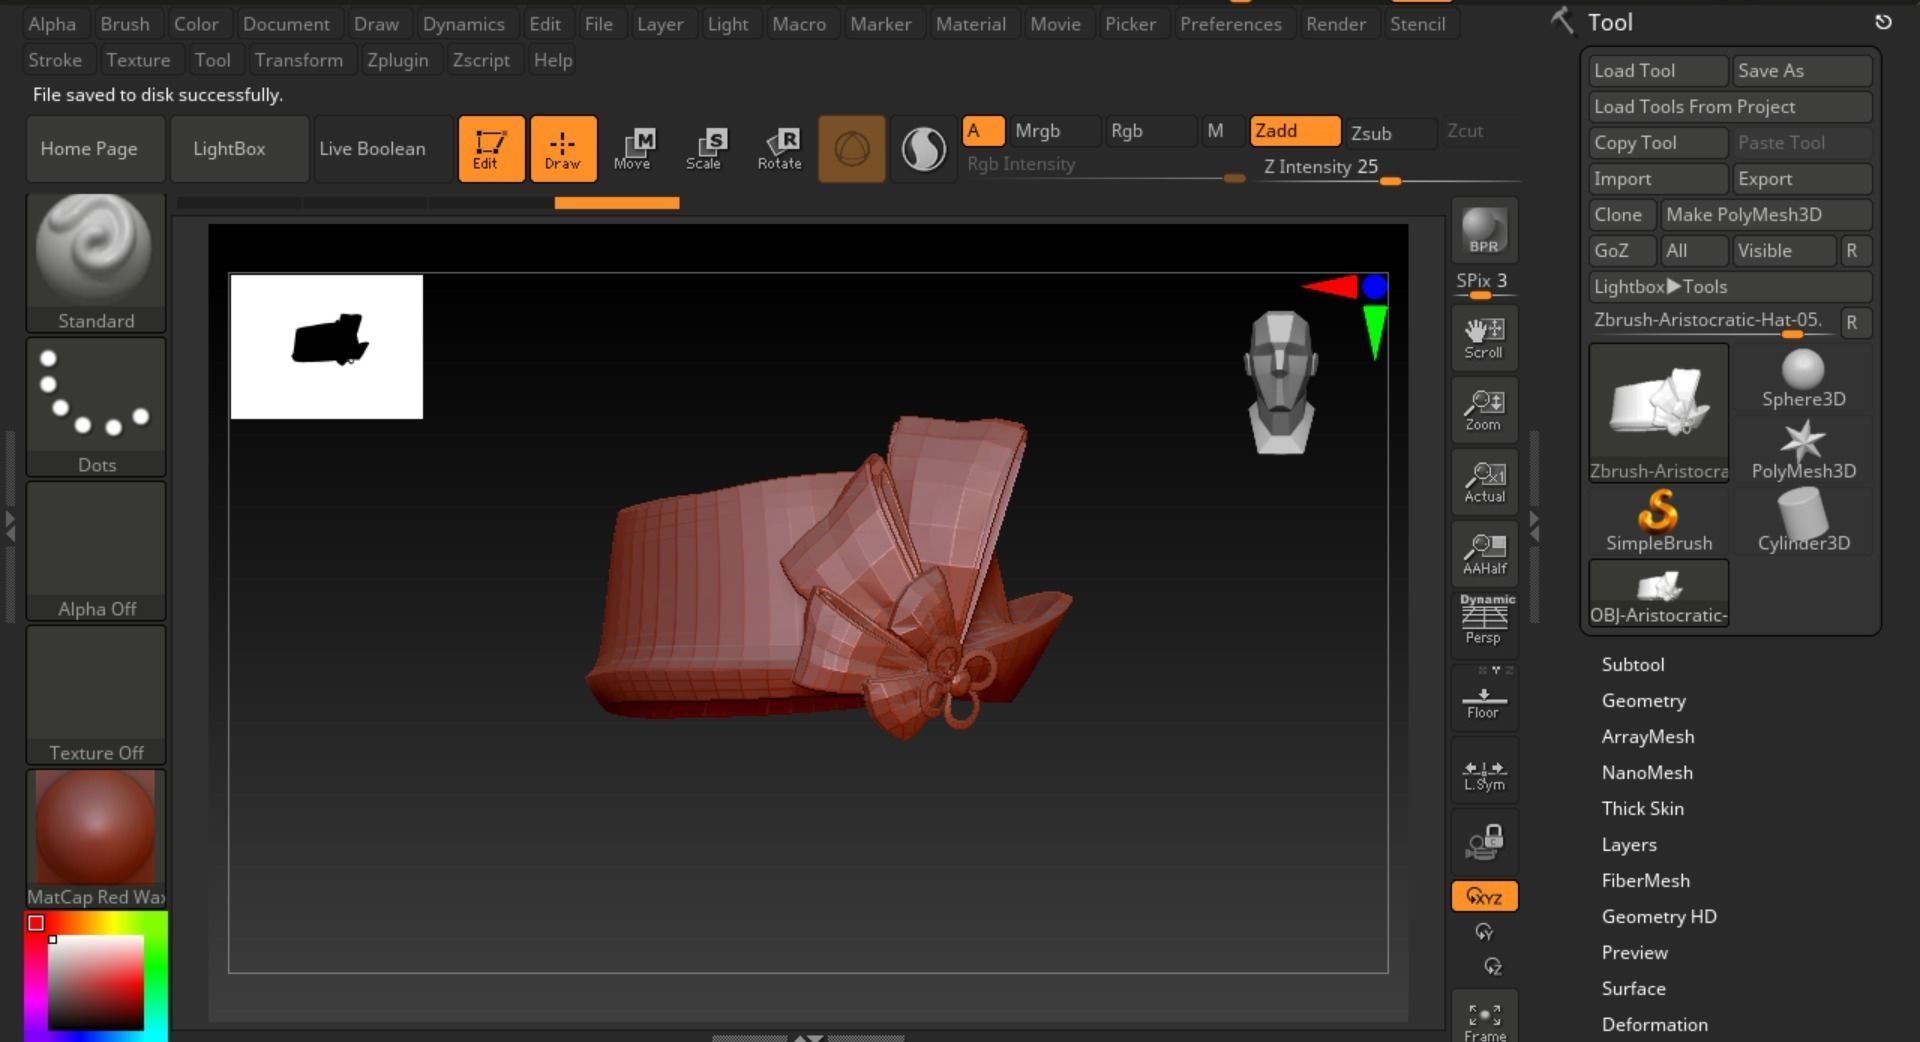Expand the Geometry section

(x=1644, y=701)
